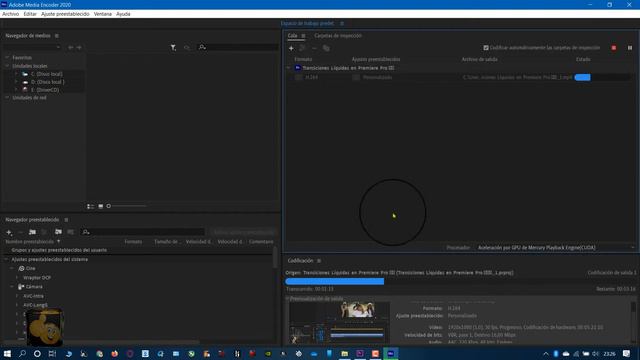Remove selected queue item with minus icon

314,48
